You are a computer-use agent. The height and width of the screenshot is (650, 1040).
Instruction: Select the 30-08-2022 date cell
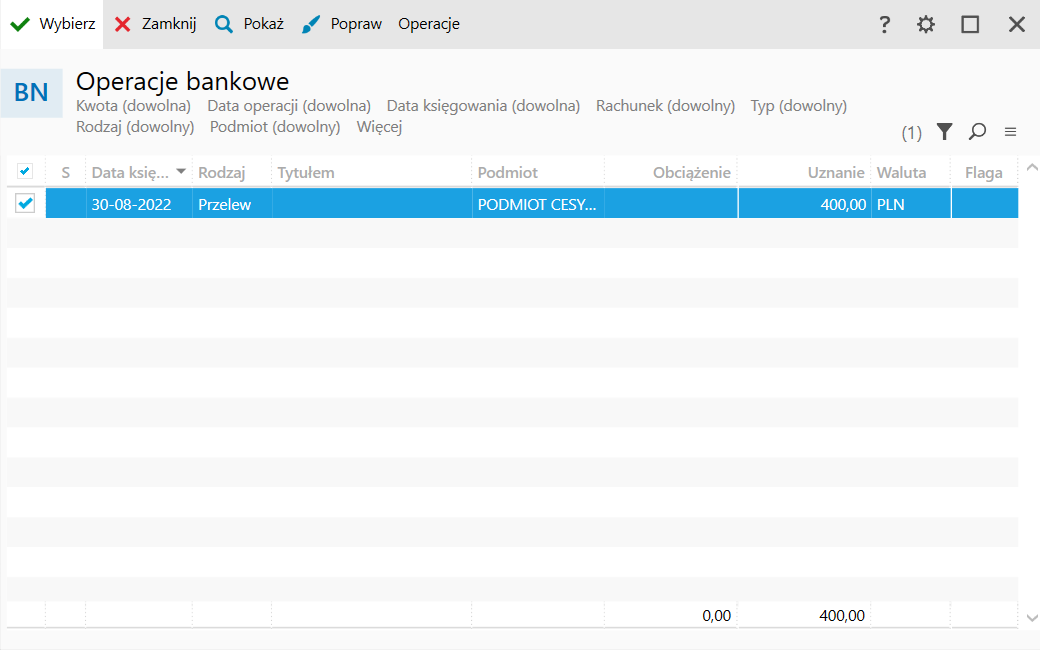coord(139,204)
